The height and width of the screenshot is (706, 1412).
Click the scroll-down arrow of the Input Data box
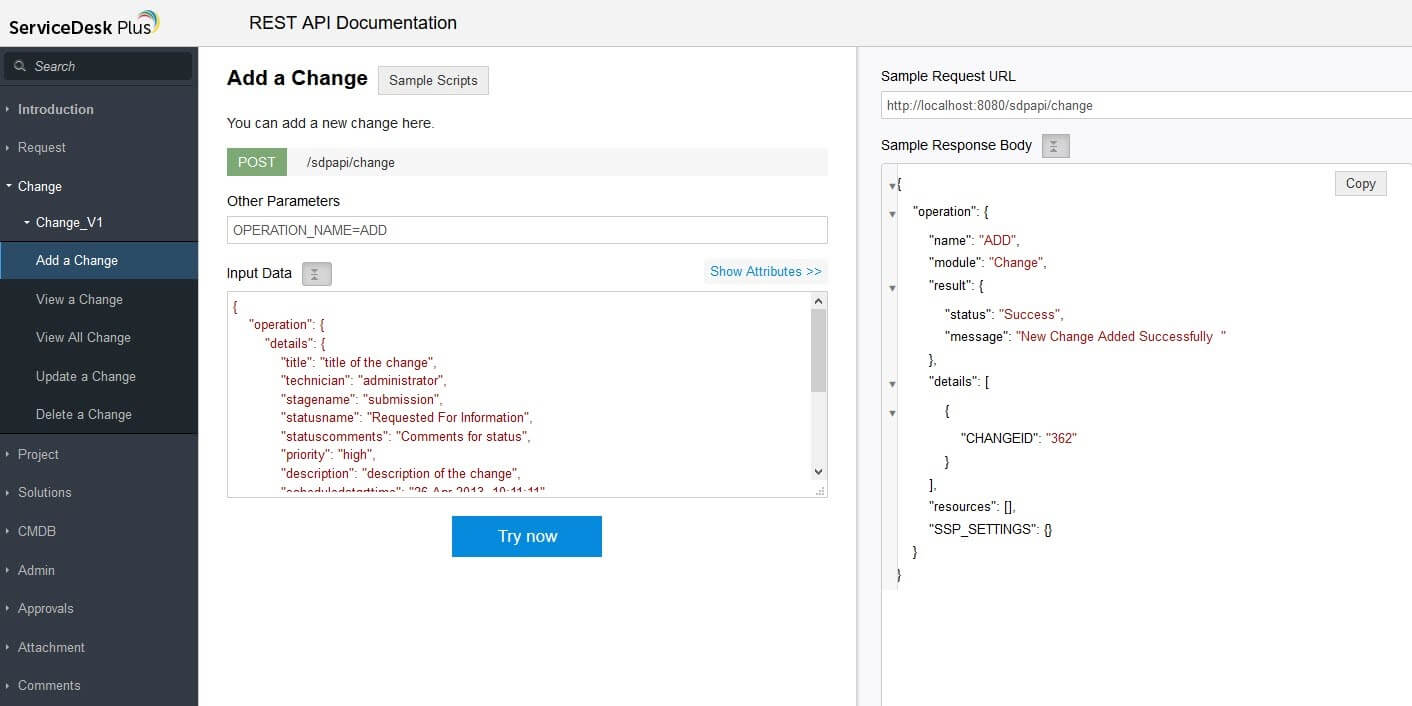818,472
